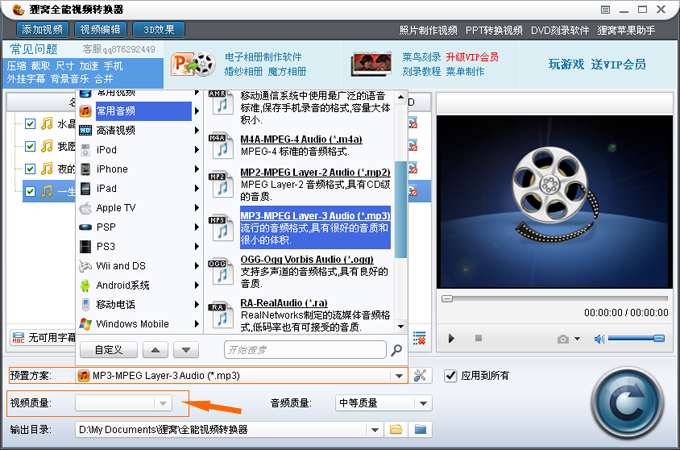This screenshot has height=450, width=680.
Task: Stop the preview playback
Action: point(478,338)
